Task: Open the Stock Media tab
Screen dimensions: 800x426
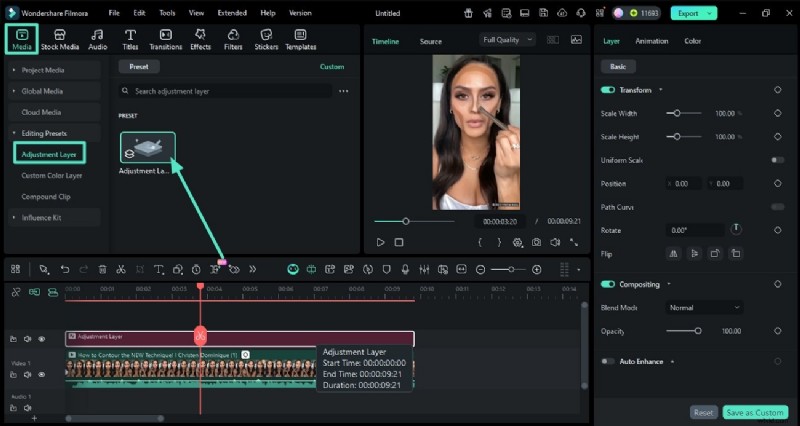Action: tap(60, 39)
